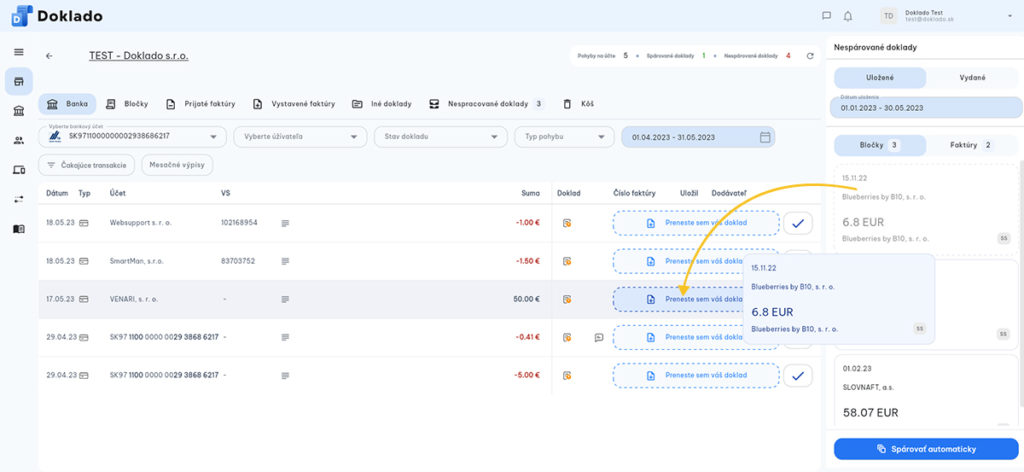The height and width of the screenshot is (472, 1024).
Task: Open the bank building icon in sidebar
Action: [x=19, y=111]
